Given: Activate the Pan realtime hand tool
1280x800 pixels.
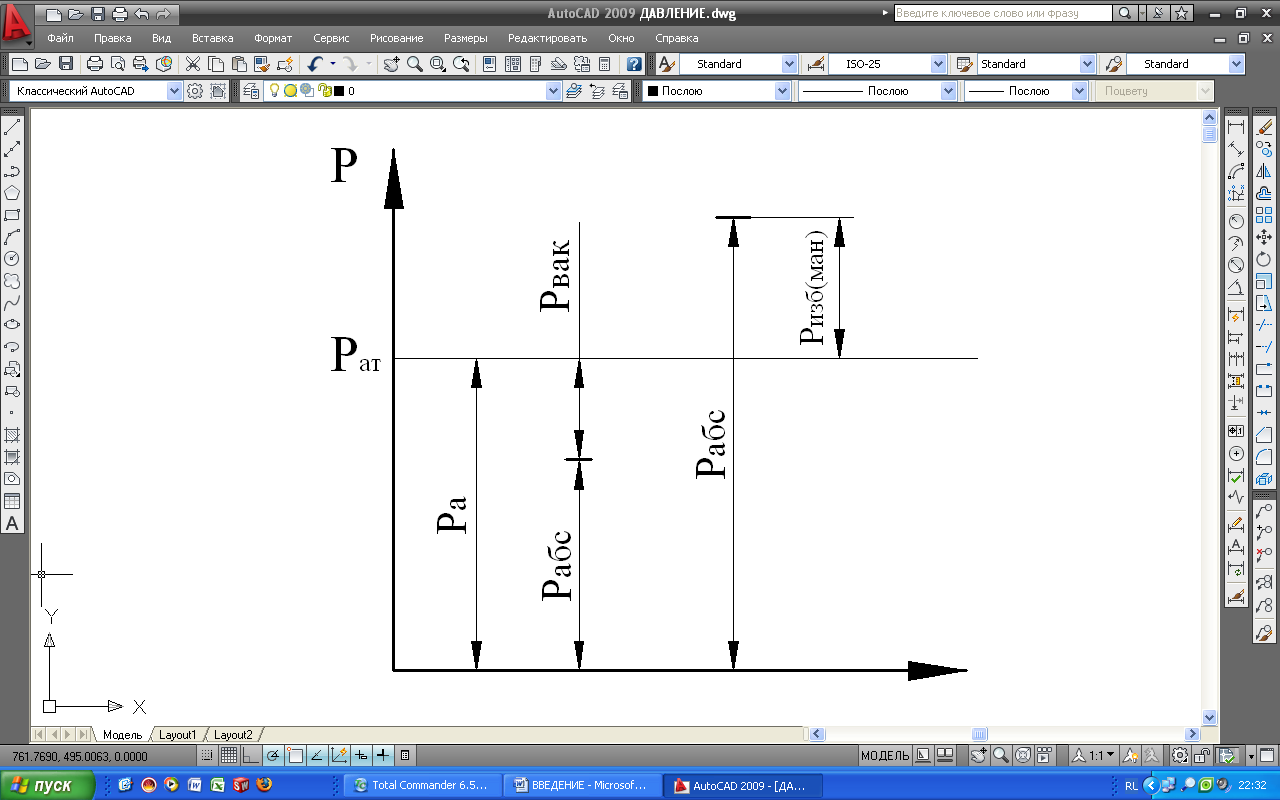Looking at the screenshot, I should coord(390,64).
